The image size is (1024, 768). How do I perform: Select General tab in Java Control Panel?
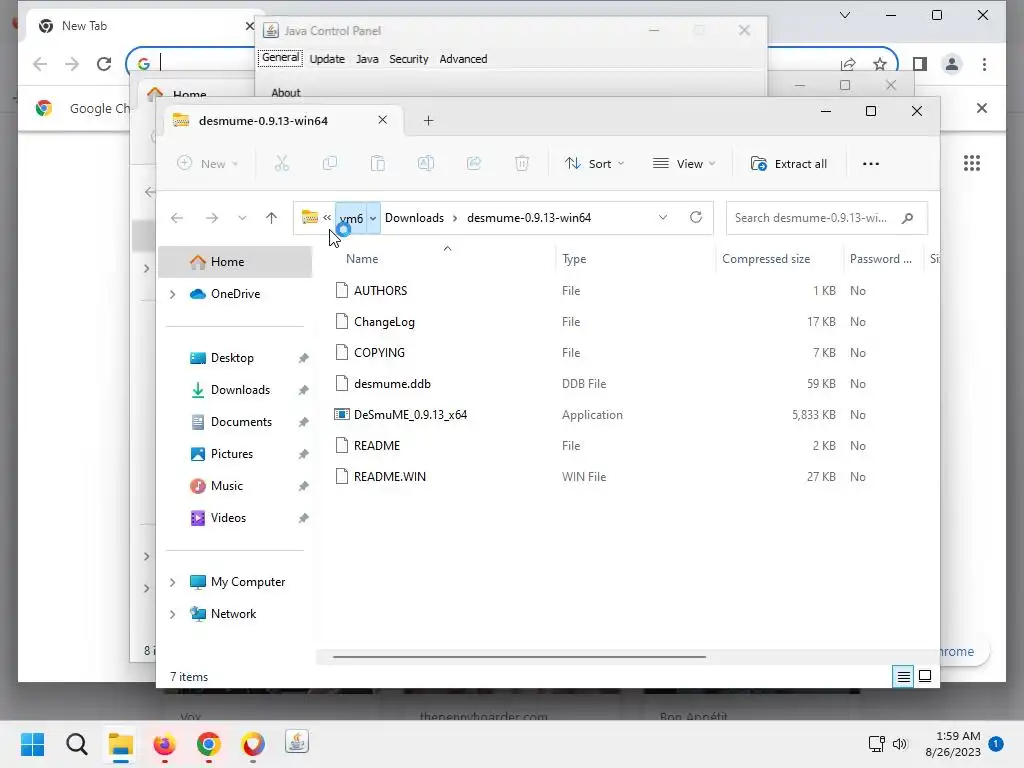click(x=281, y=58)
